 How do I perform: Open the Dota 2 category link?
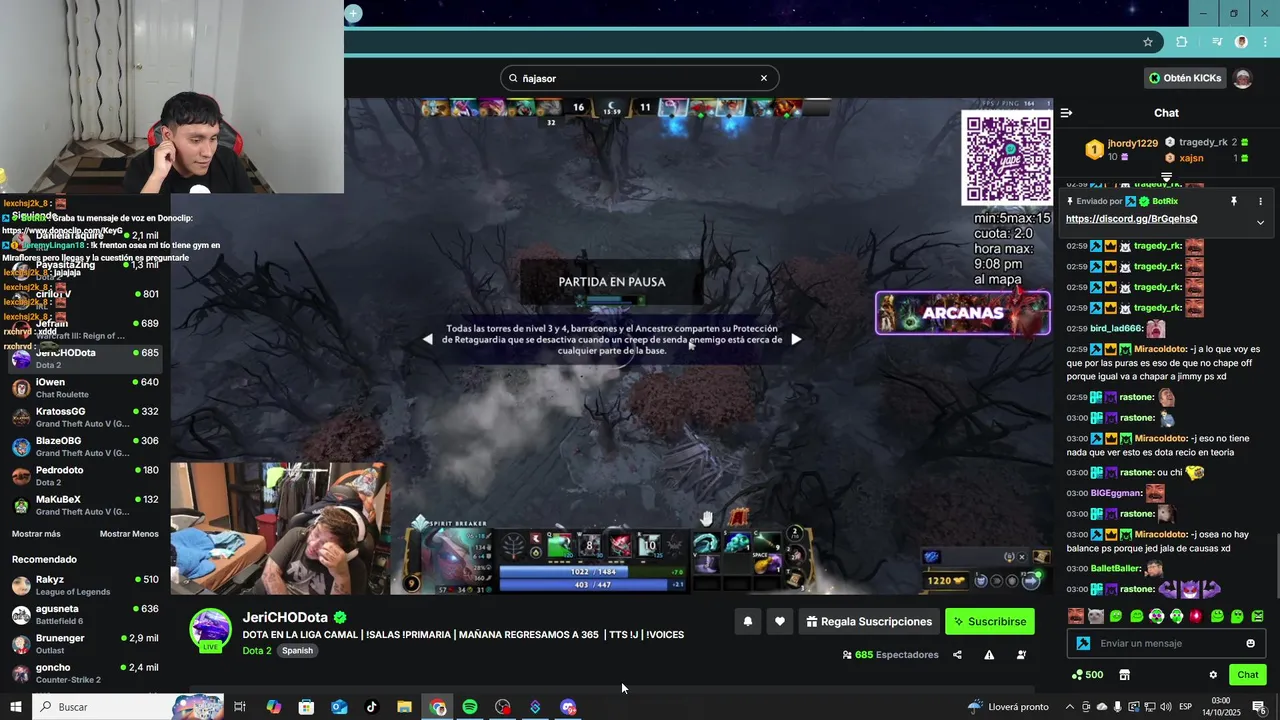(x=257, y=651)
